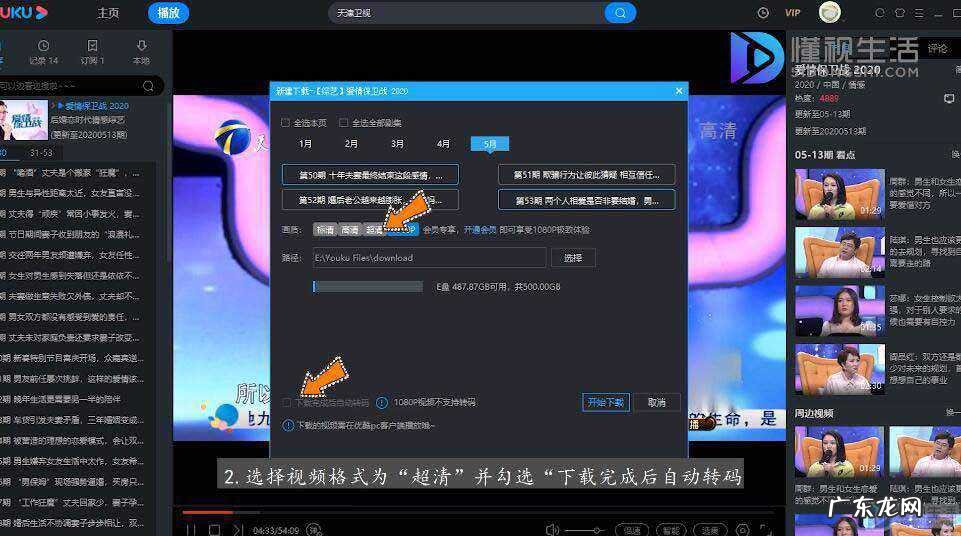The height and width of the screenshot is (536, 961).
Task: Select 高清 quality option
Action: click(350, 230)
